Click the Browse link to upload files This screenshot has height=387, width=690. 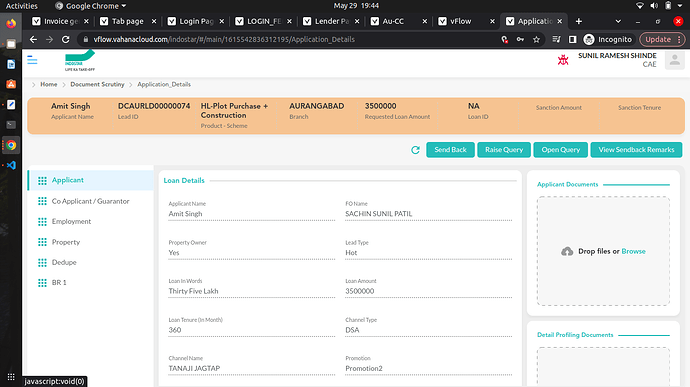[633, 251]
